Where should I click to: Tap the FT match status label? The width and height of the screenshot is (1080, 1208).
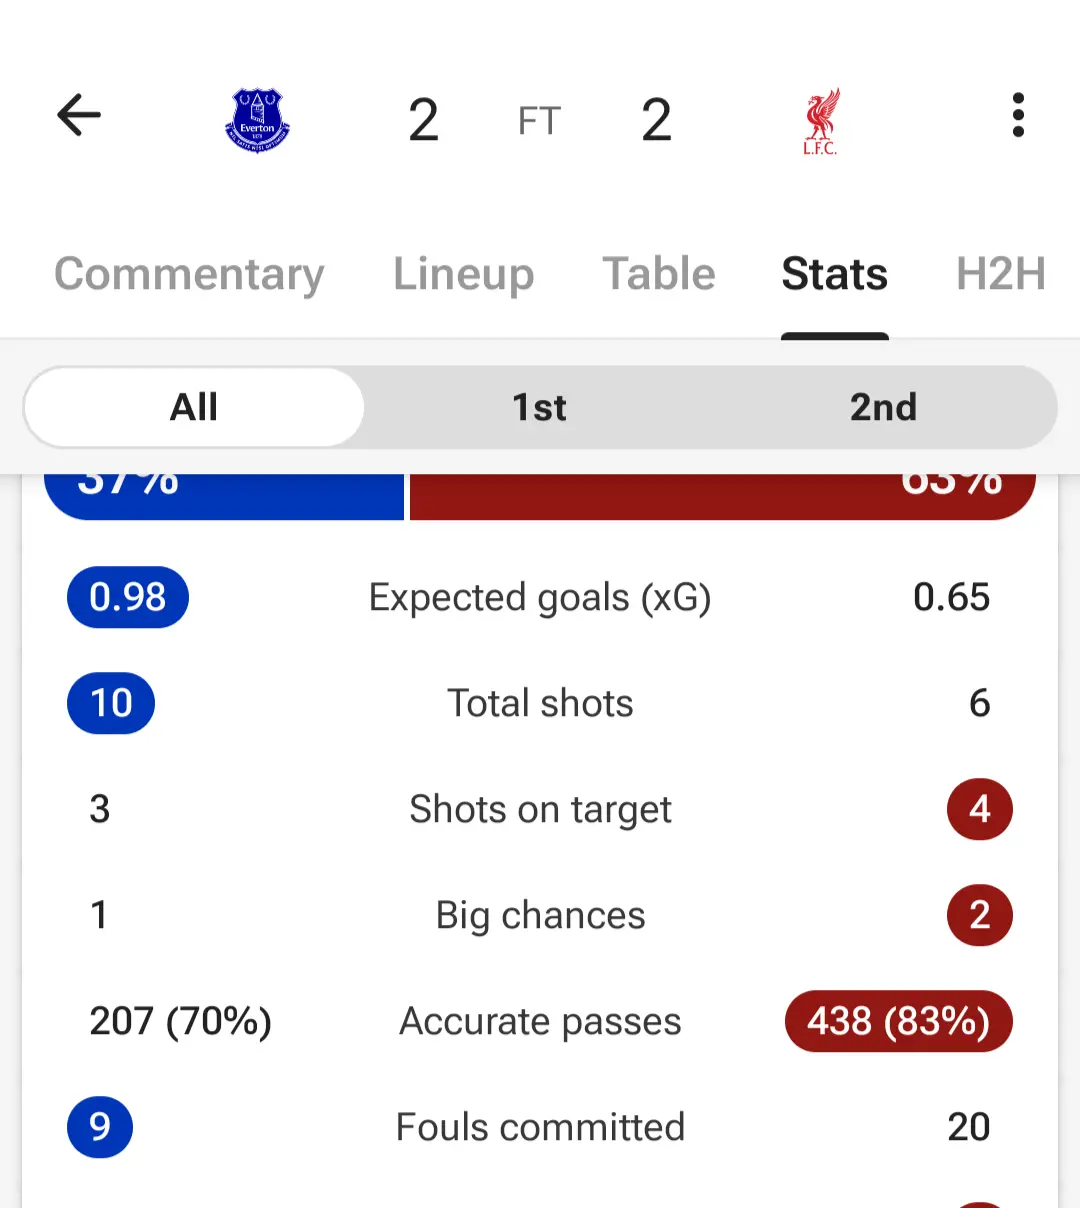tap(539, 121)
